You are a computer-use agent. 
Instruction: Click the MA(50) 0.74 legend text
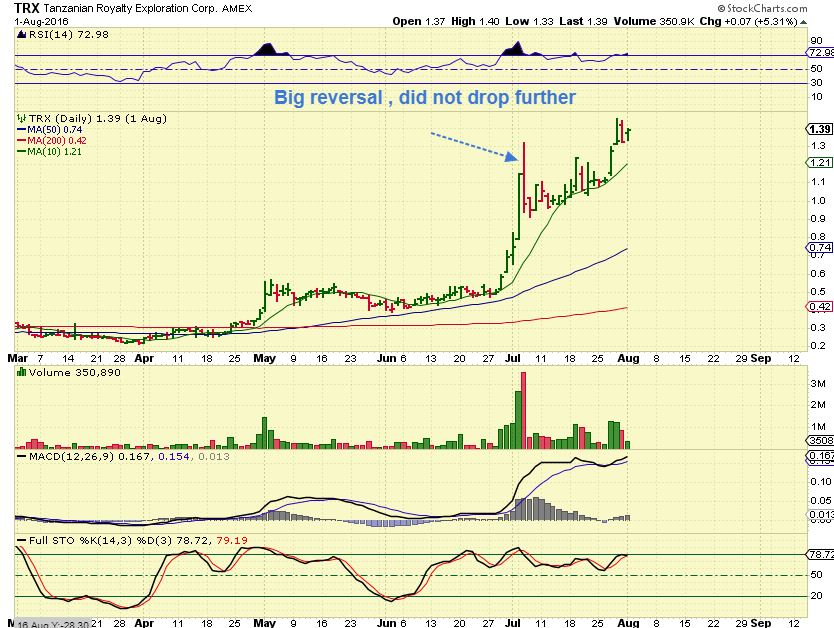coord(55,130)
